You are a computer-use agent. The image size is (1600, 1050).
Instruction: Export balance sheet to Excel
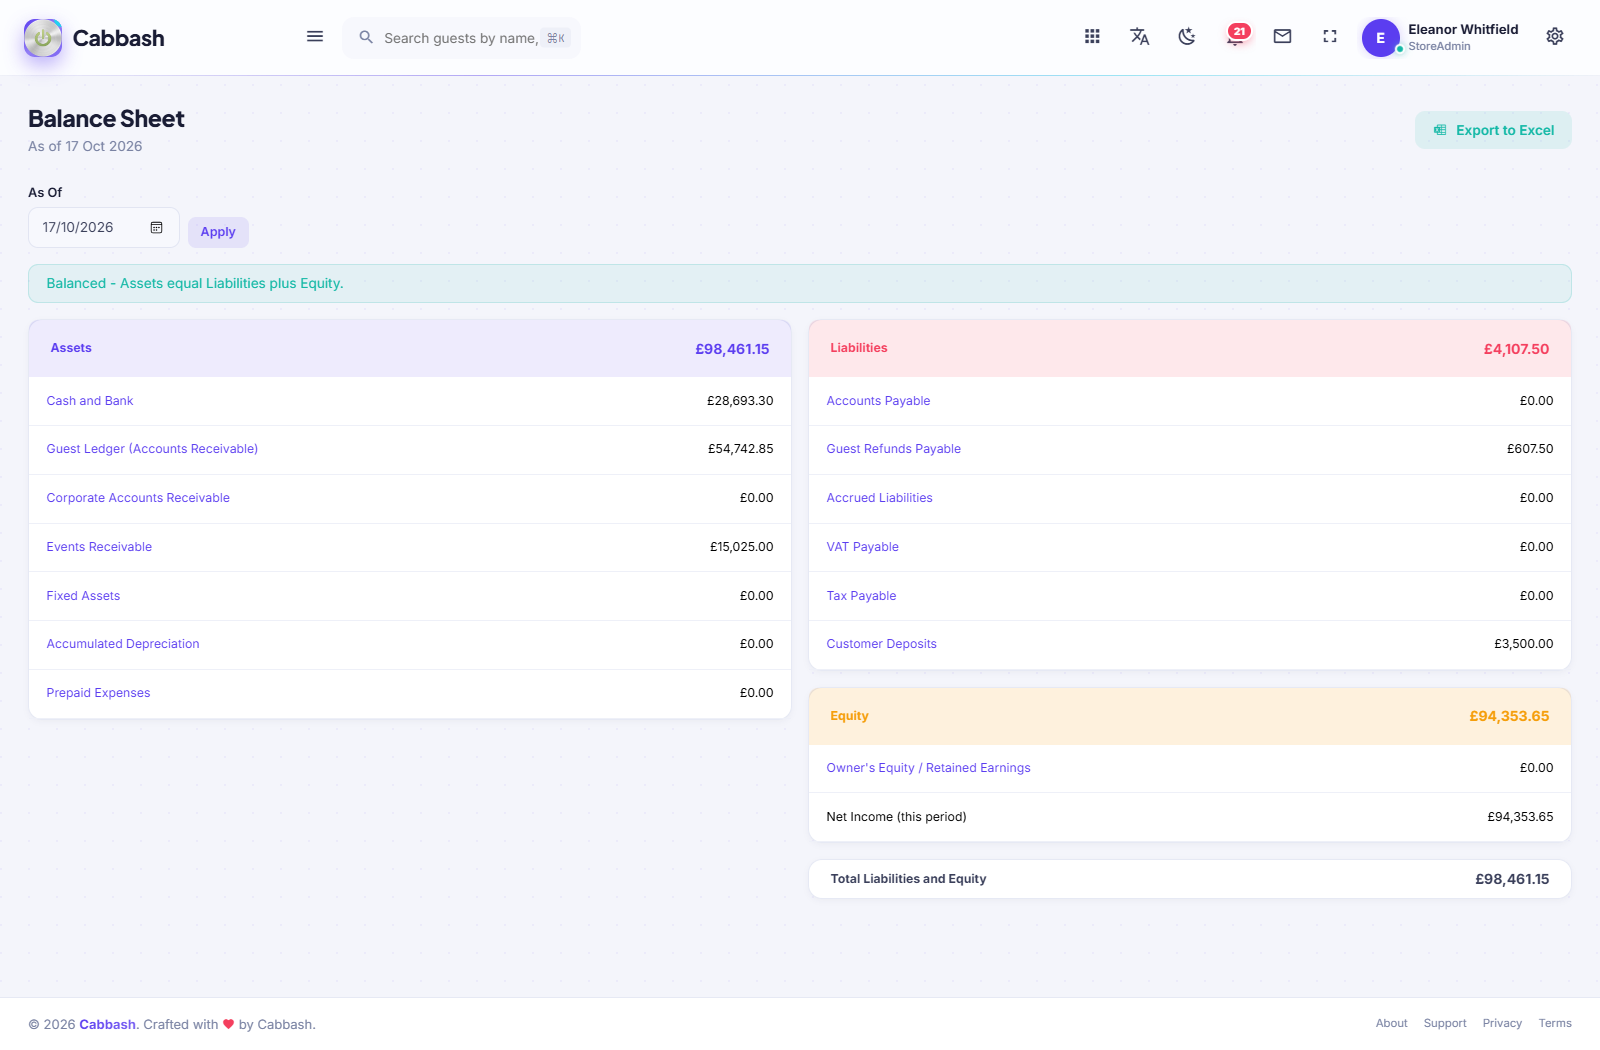click(1493, 130)
